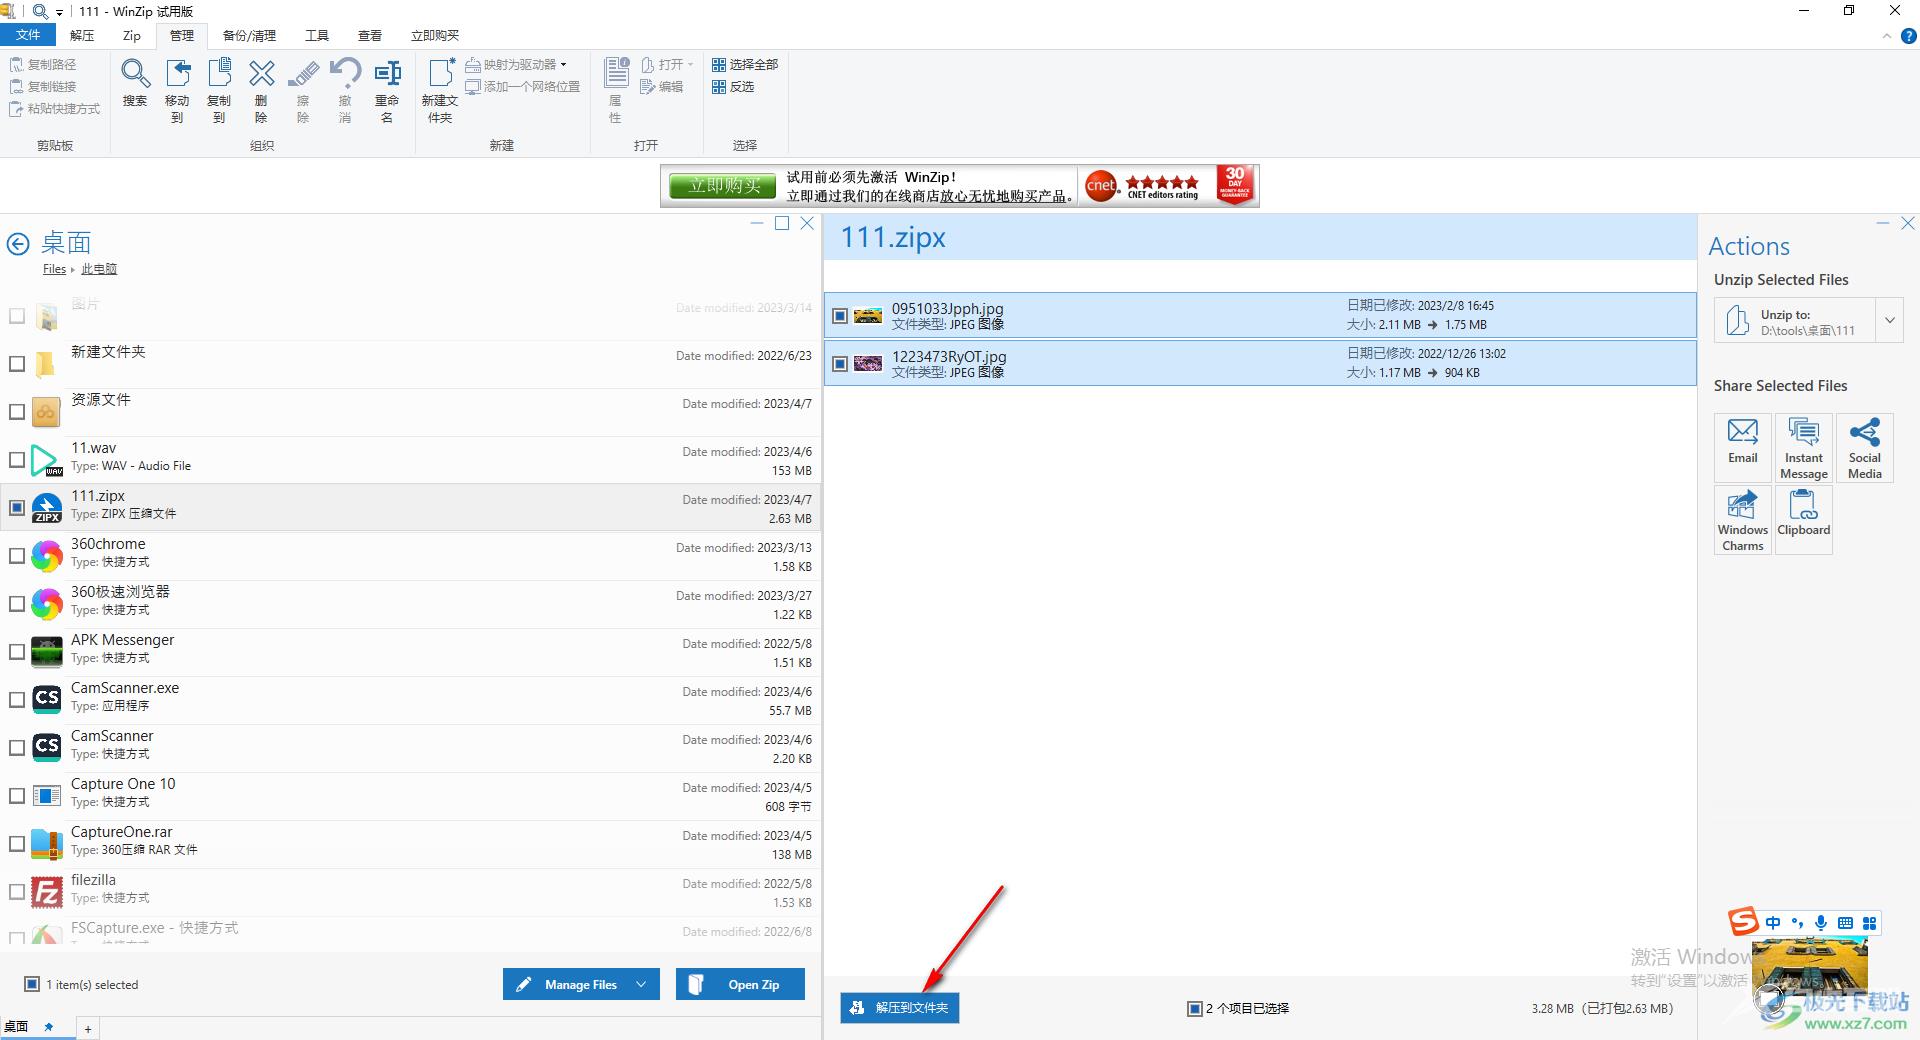Click thumbnail of 0951033Jpph.jpg
The image size is (1920, 1040).
868,316
